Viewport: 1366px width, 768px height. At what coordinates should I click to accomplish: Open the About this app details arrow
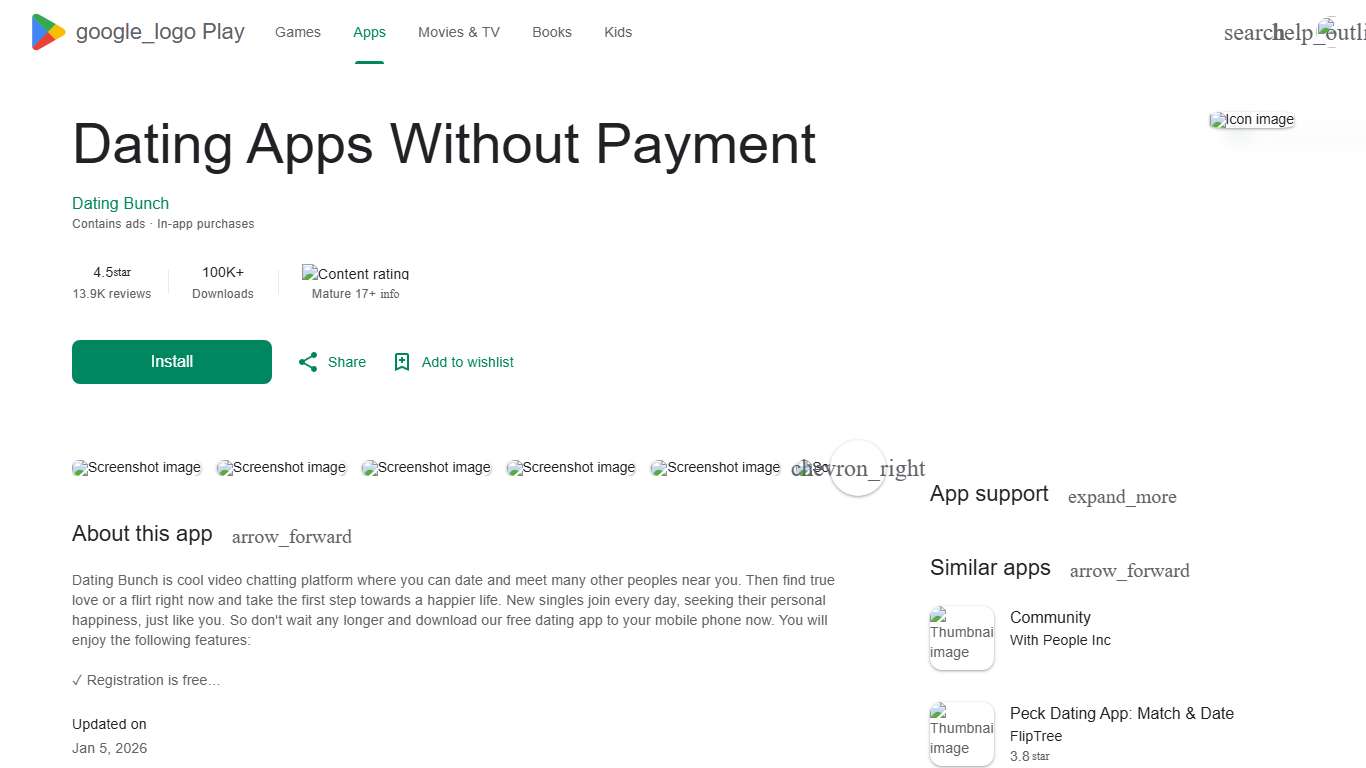click(x=291, y=537)
